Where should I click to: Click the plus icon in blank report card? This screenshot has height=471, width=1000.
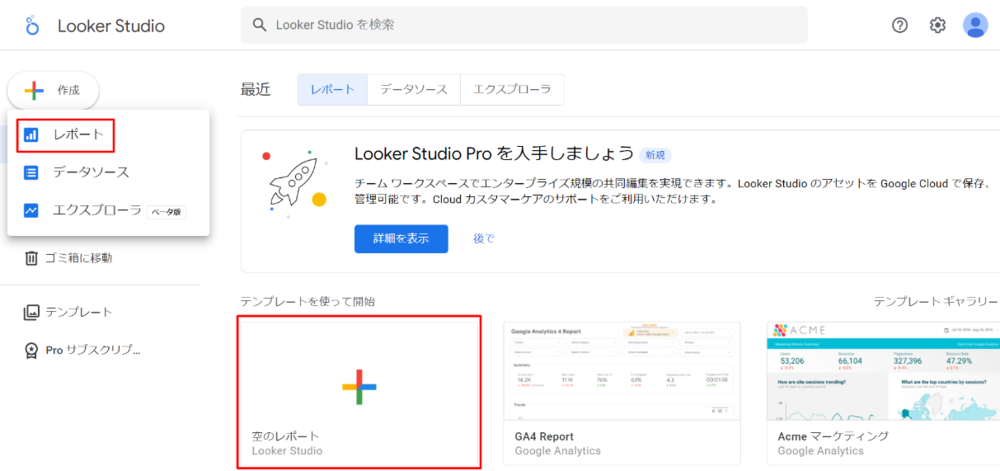tap(359, 387)
